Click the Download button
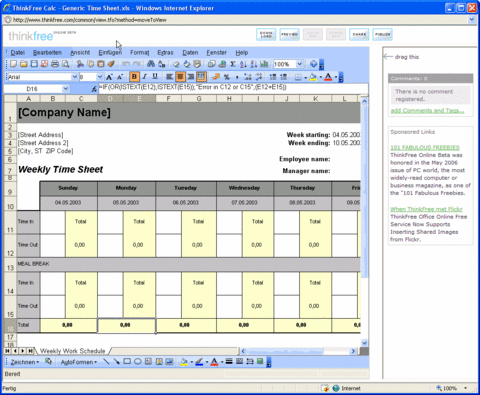This screenshot has width=480, height=395. pos(266,34)
